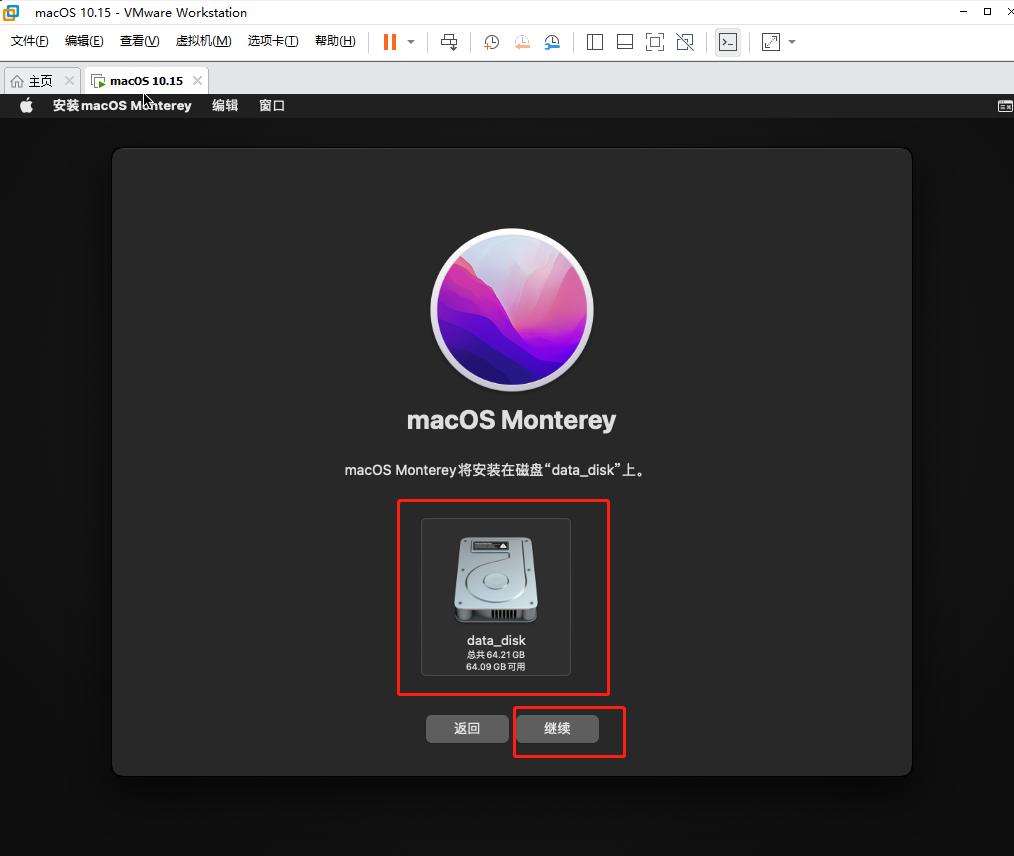Click the 继续 button
This screenshot has height=856, width=1014.
[557, 729]
